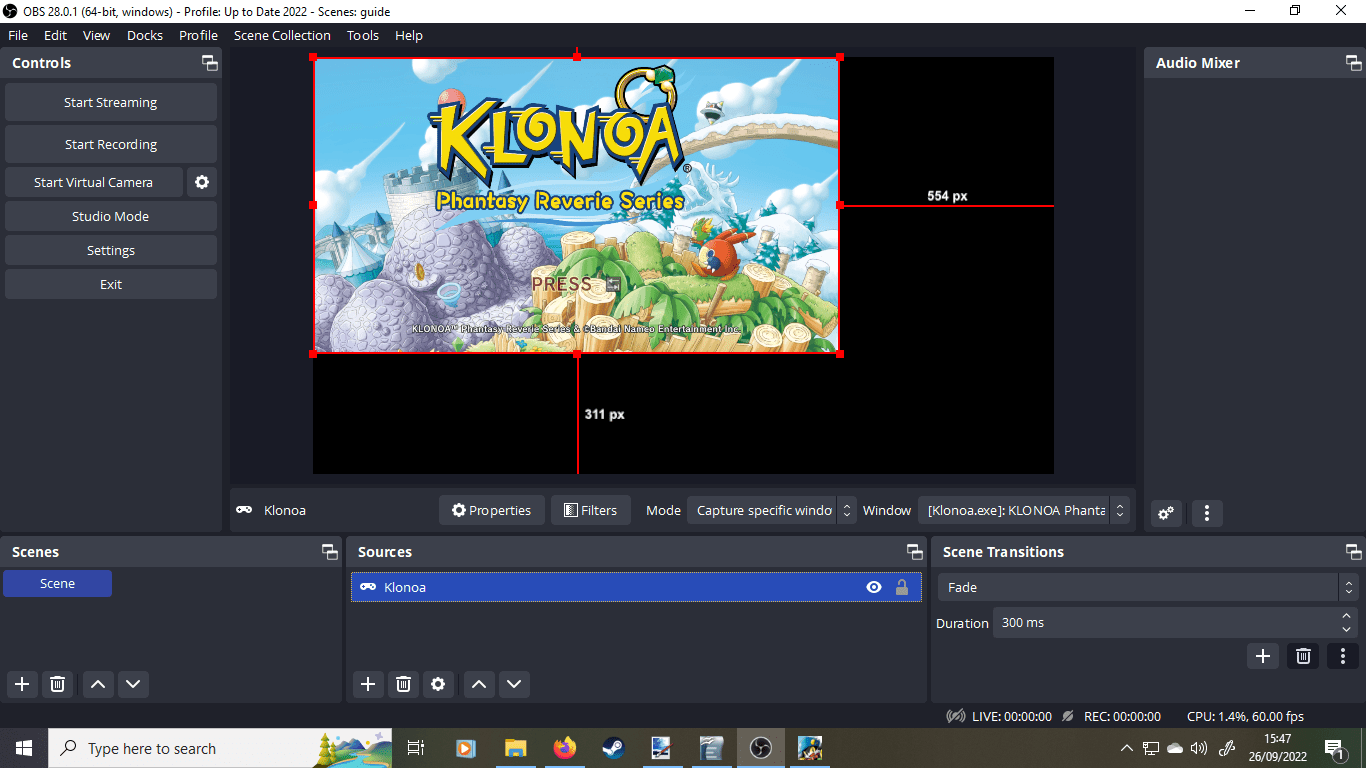This screenshot has width=1366, height=768.
Task: Move source down arrow
Action: (x=514, y=684)
